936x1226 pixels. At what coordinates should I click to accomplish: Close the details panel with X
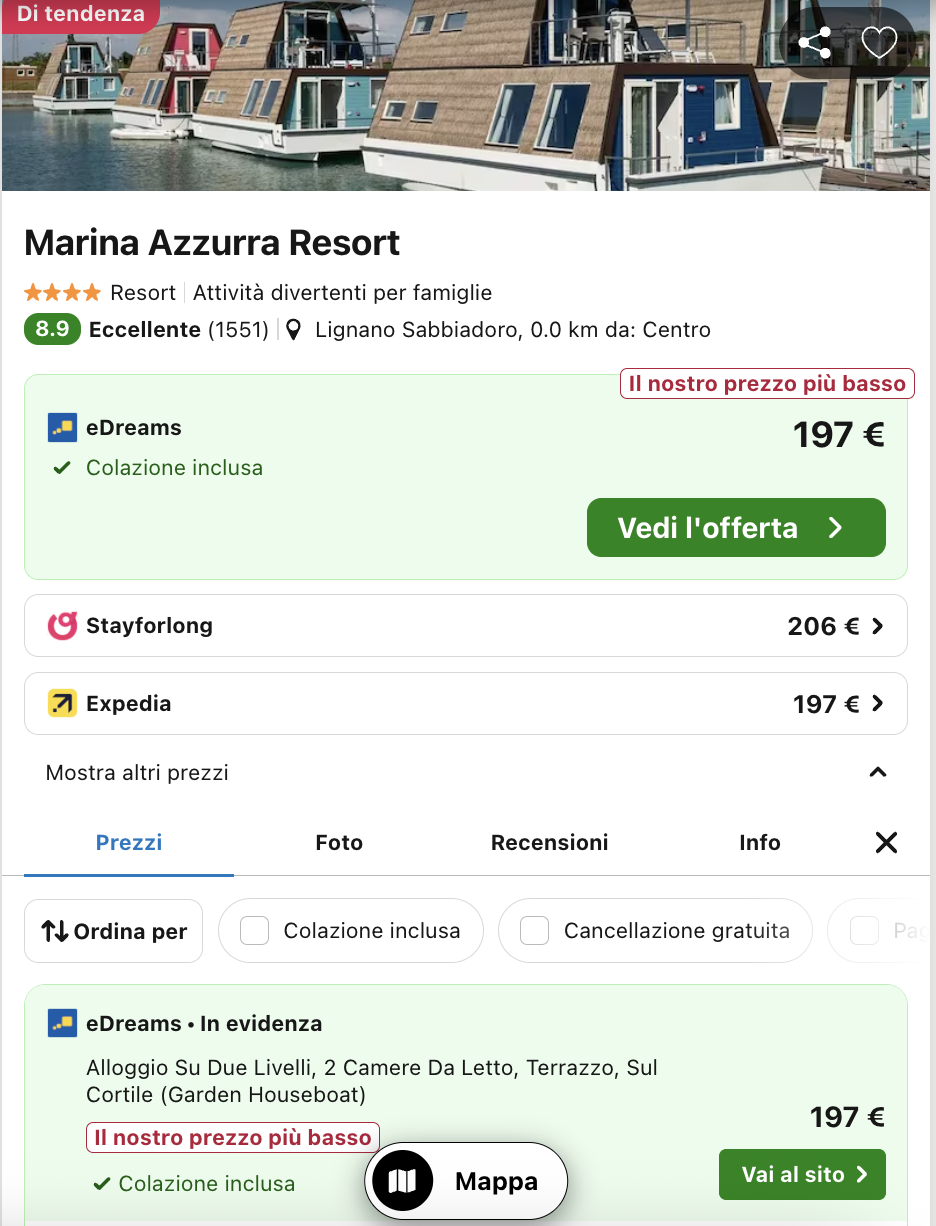point(886,843)
